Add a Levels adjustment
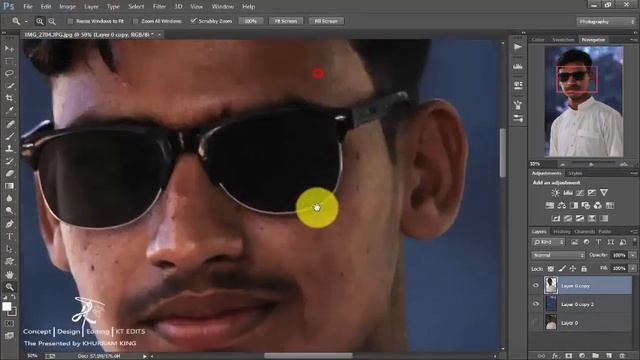 pos(568,193)
